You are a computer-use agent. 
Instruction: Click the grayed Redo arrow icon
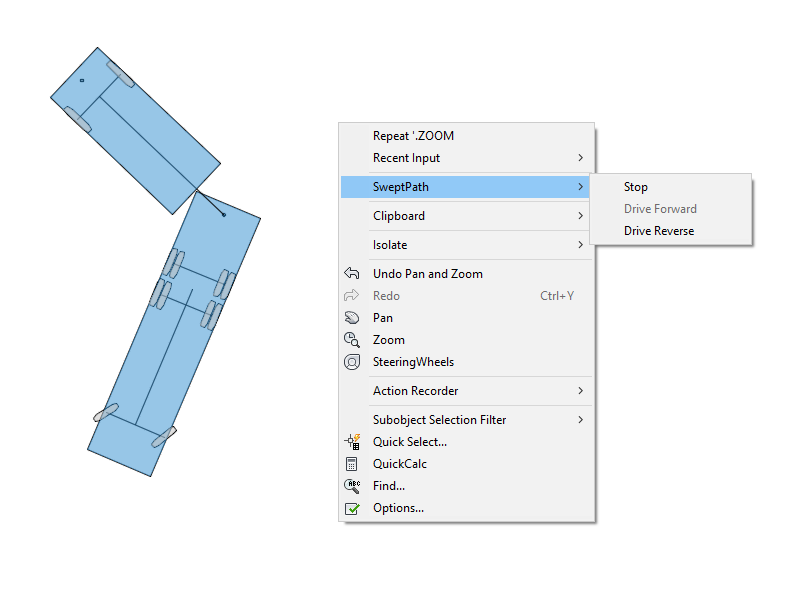(x=352, y=295)
